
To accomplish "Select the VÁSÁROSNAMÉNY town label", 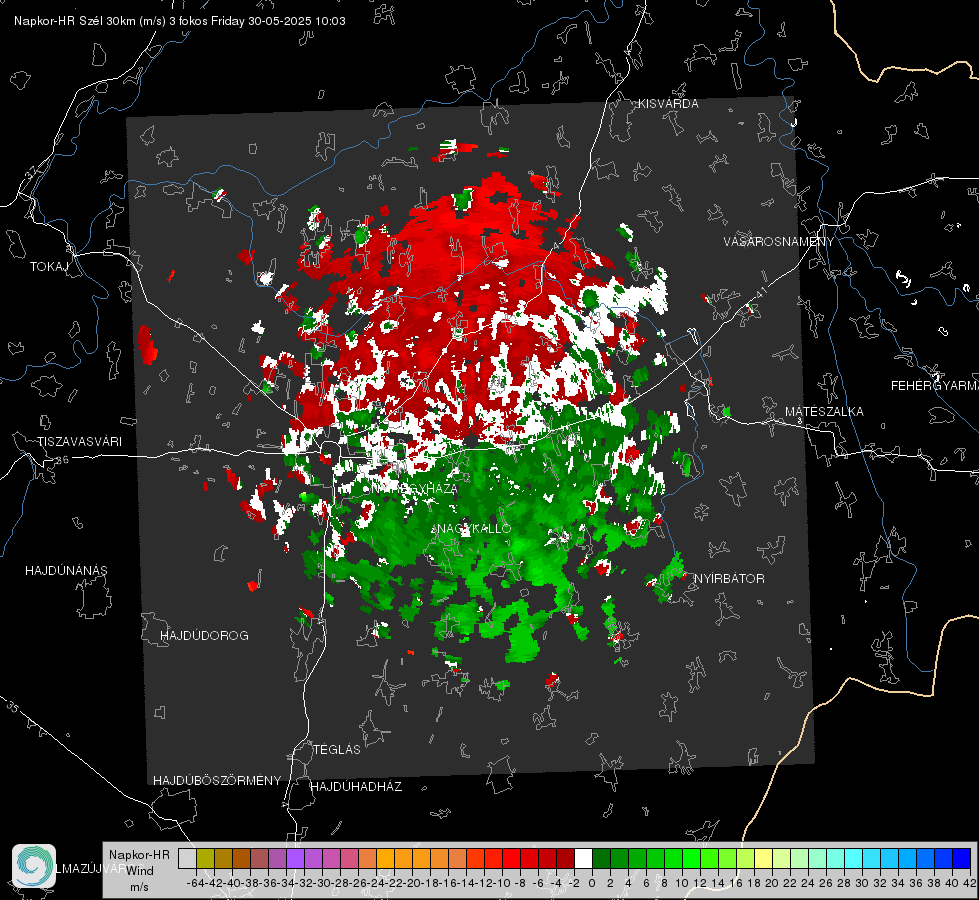I will point(779,242).
